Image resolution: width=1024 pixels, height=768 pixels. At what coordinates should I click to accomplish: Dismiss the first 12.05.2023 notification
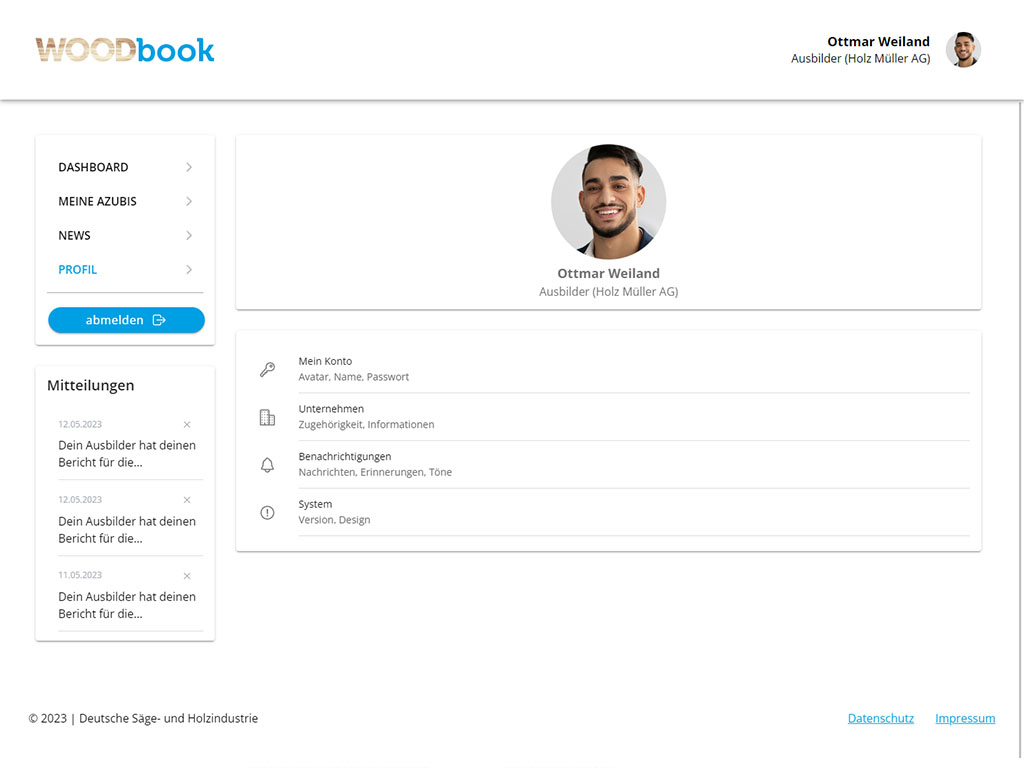(187, 424)
